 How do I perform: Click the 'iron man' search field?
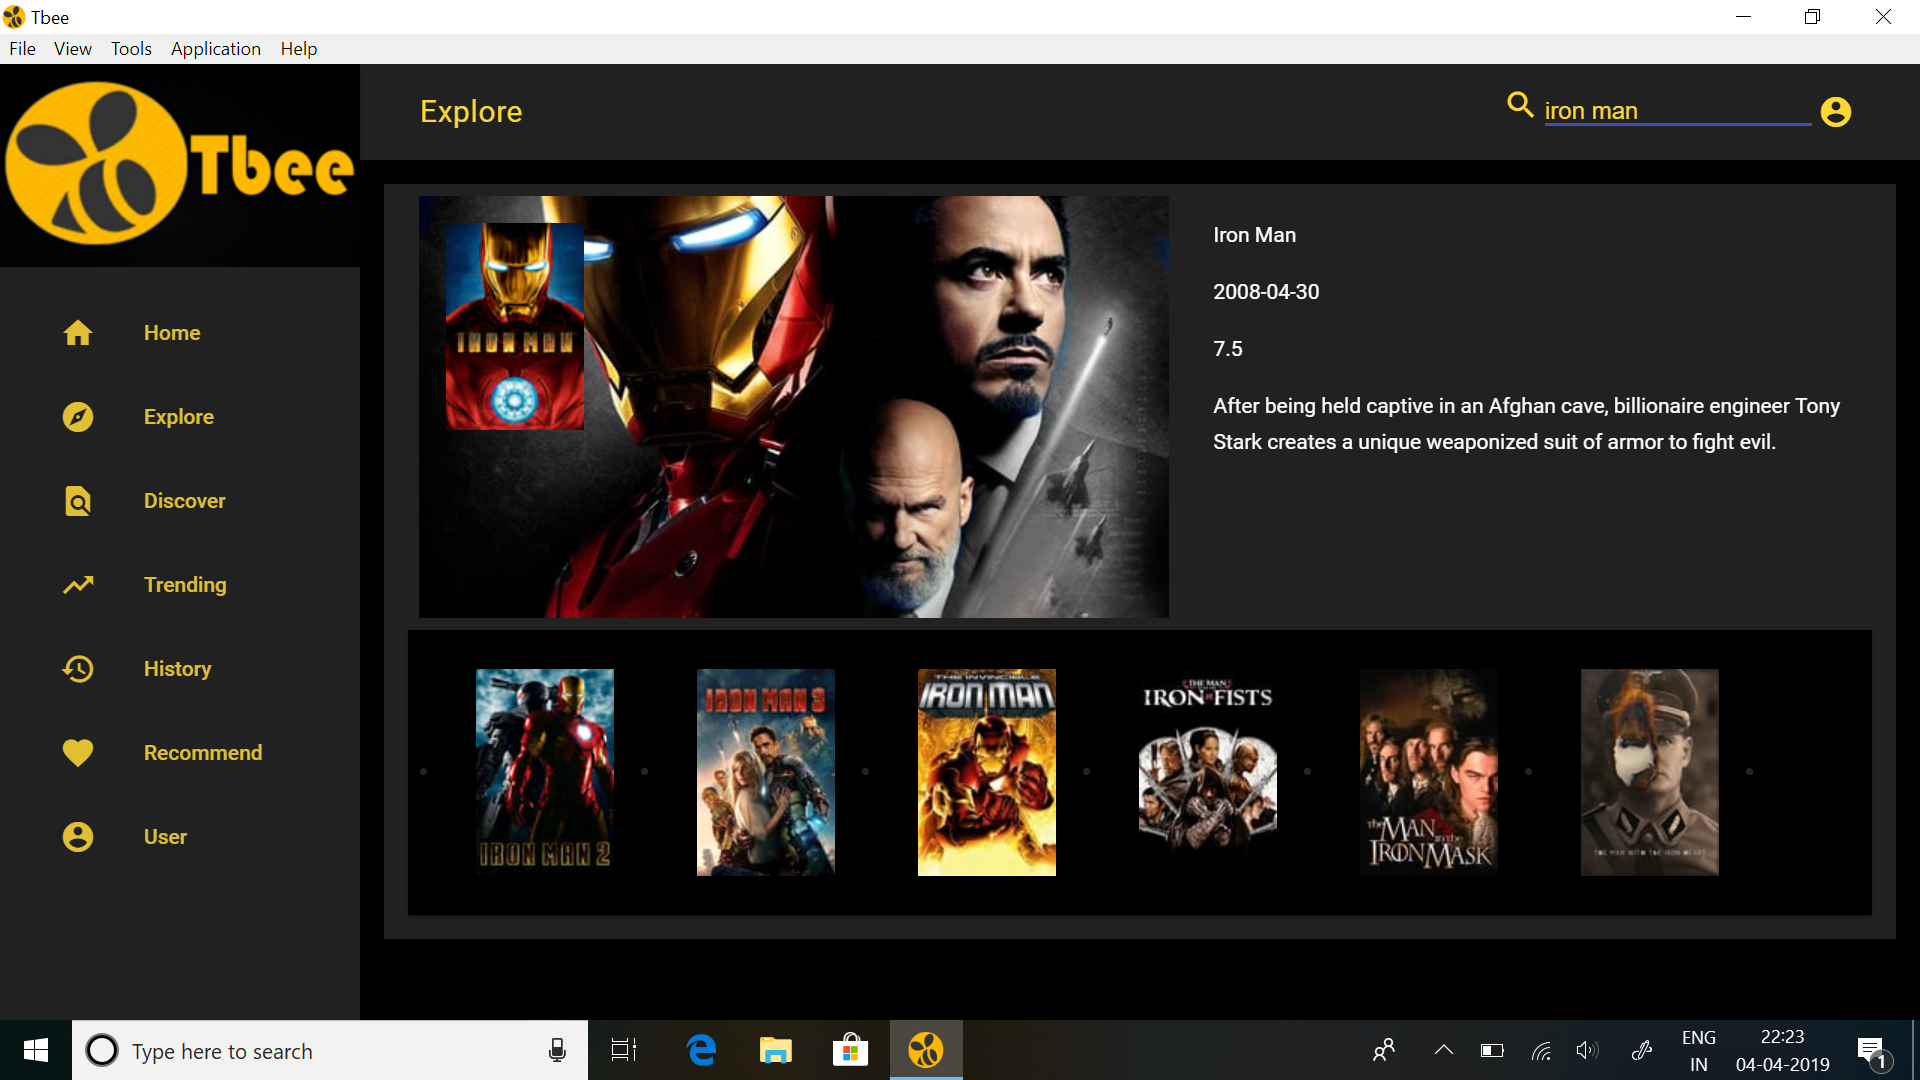coord(1677,111)
